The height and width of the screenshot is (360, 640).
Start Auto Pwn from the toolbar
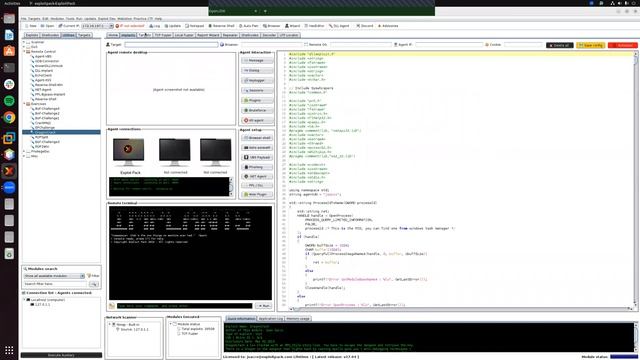[x=249, y=26]
